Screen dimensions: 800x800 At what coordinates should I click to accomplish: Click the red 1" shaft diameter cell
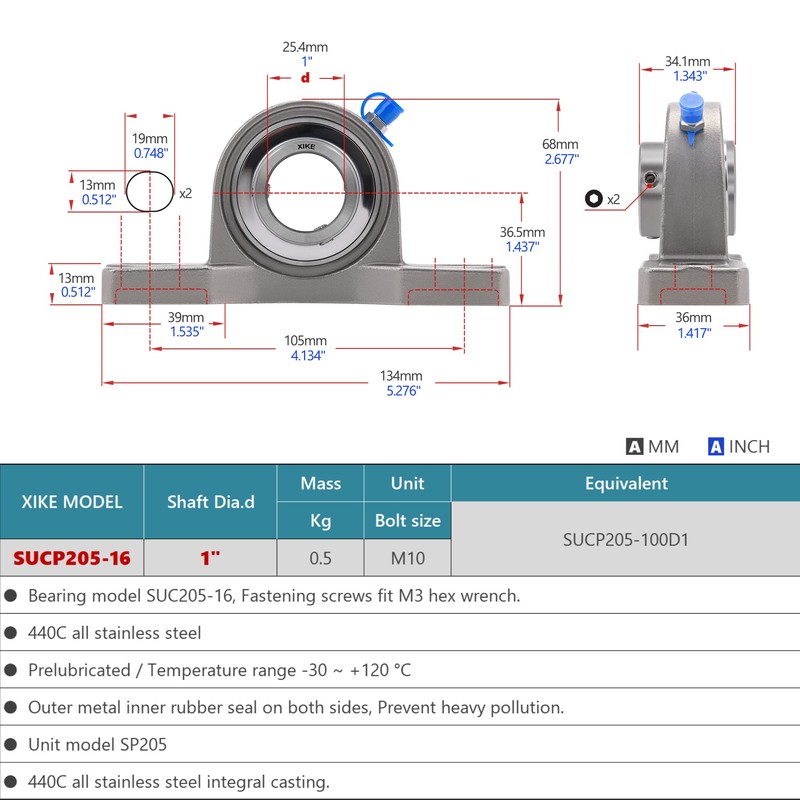[x=211, y=558]
